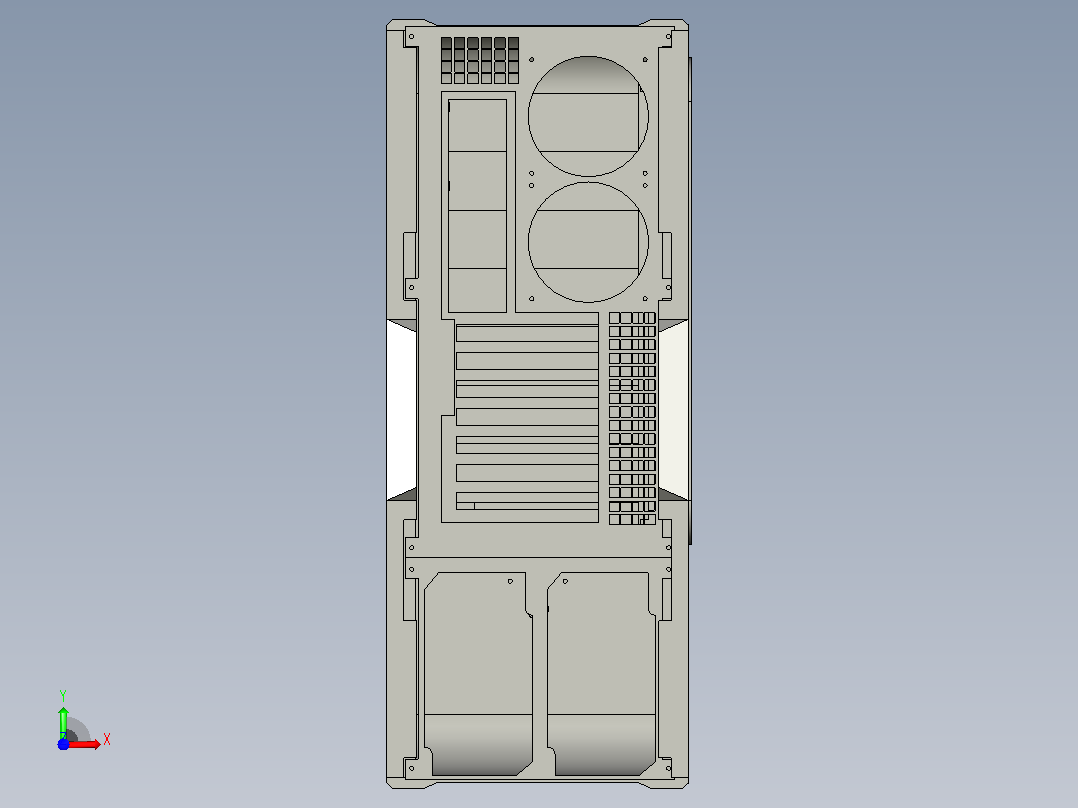
Task: Select the lower circular fan opening on the model
Action: (x=588, y=242)
